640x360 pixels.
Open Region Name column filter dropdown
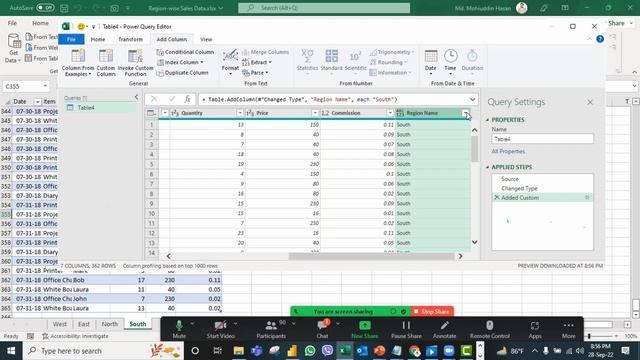coord(465,113)
